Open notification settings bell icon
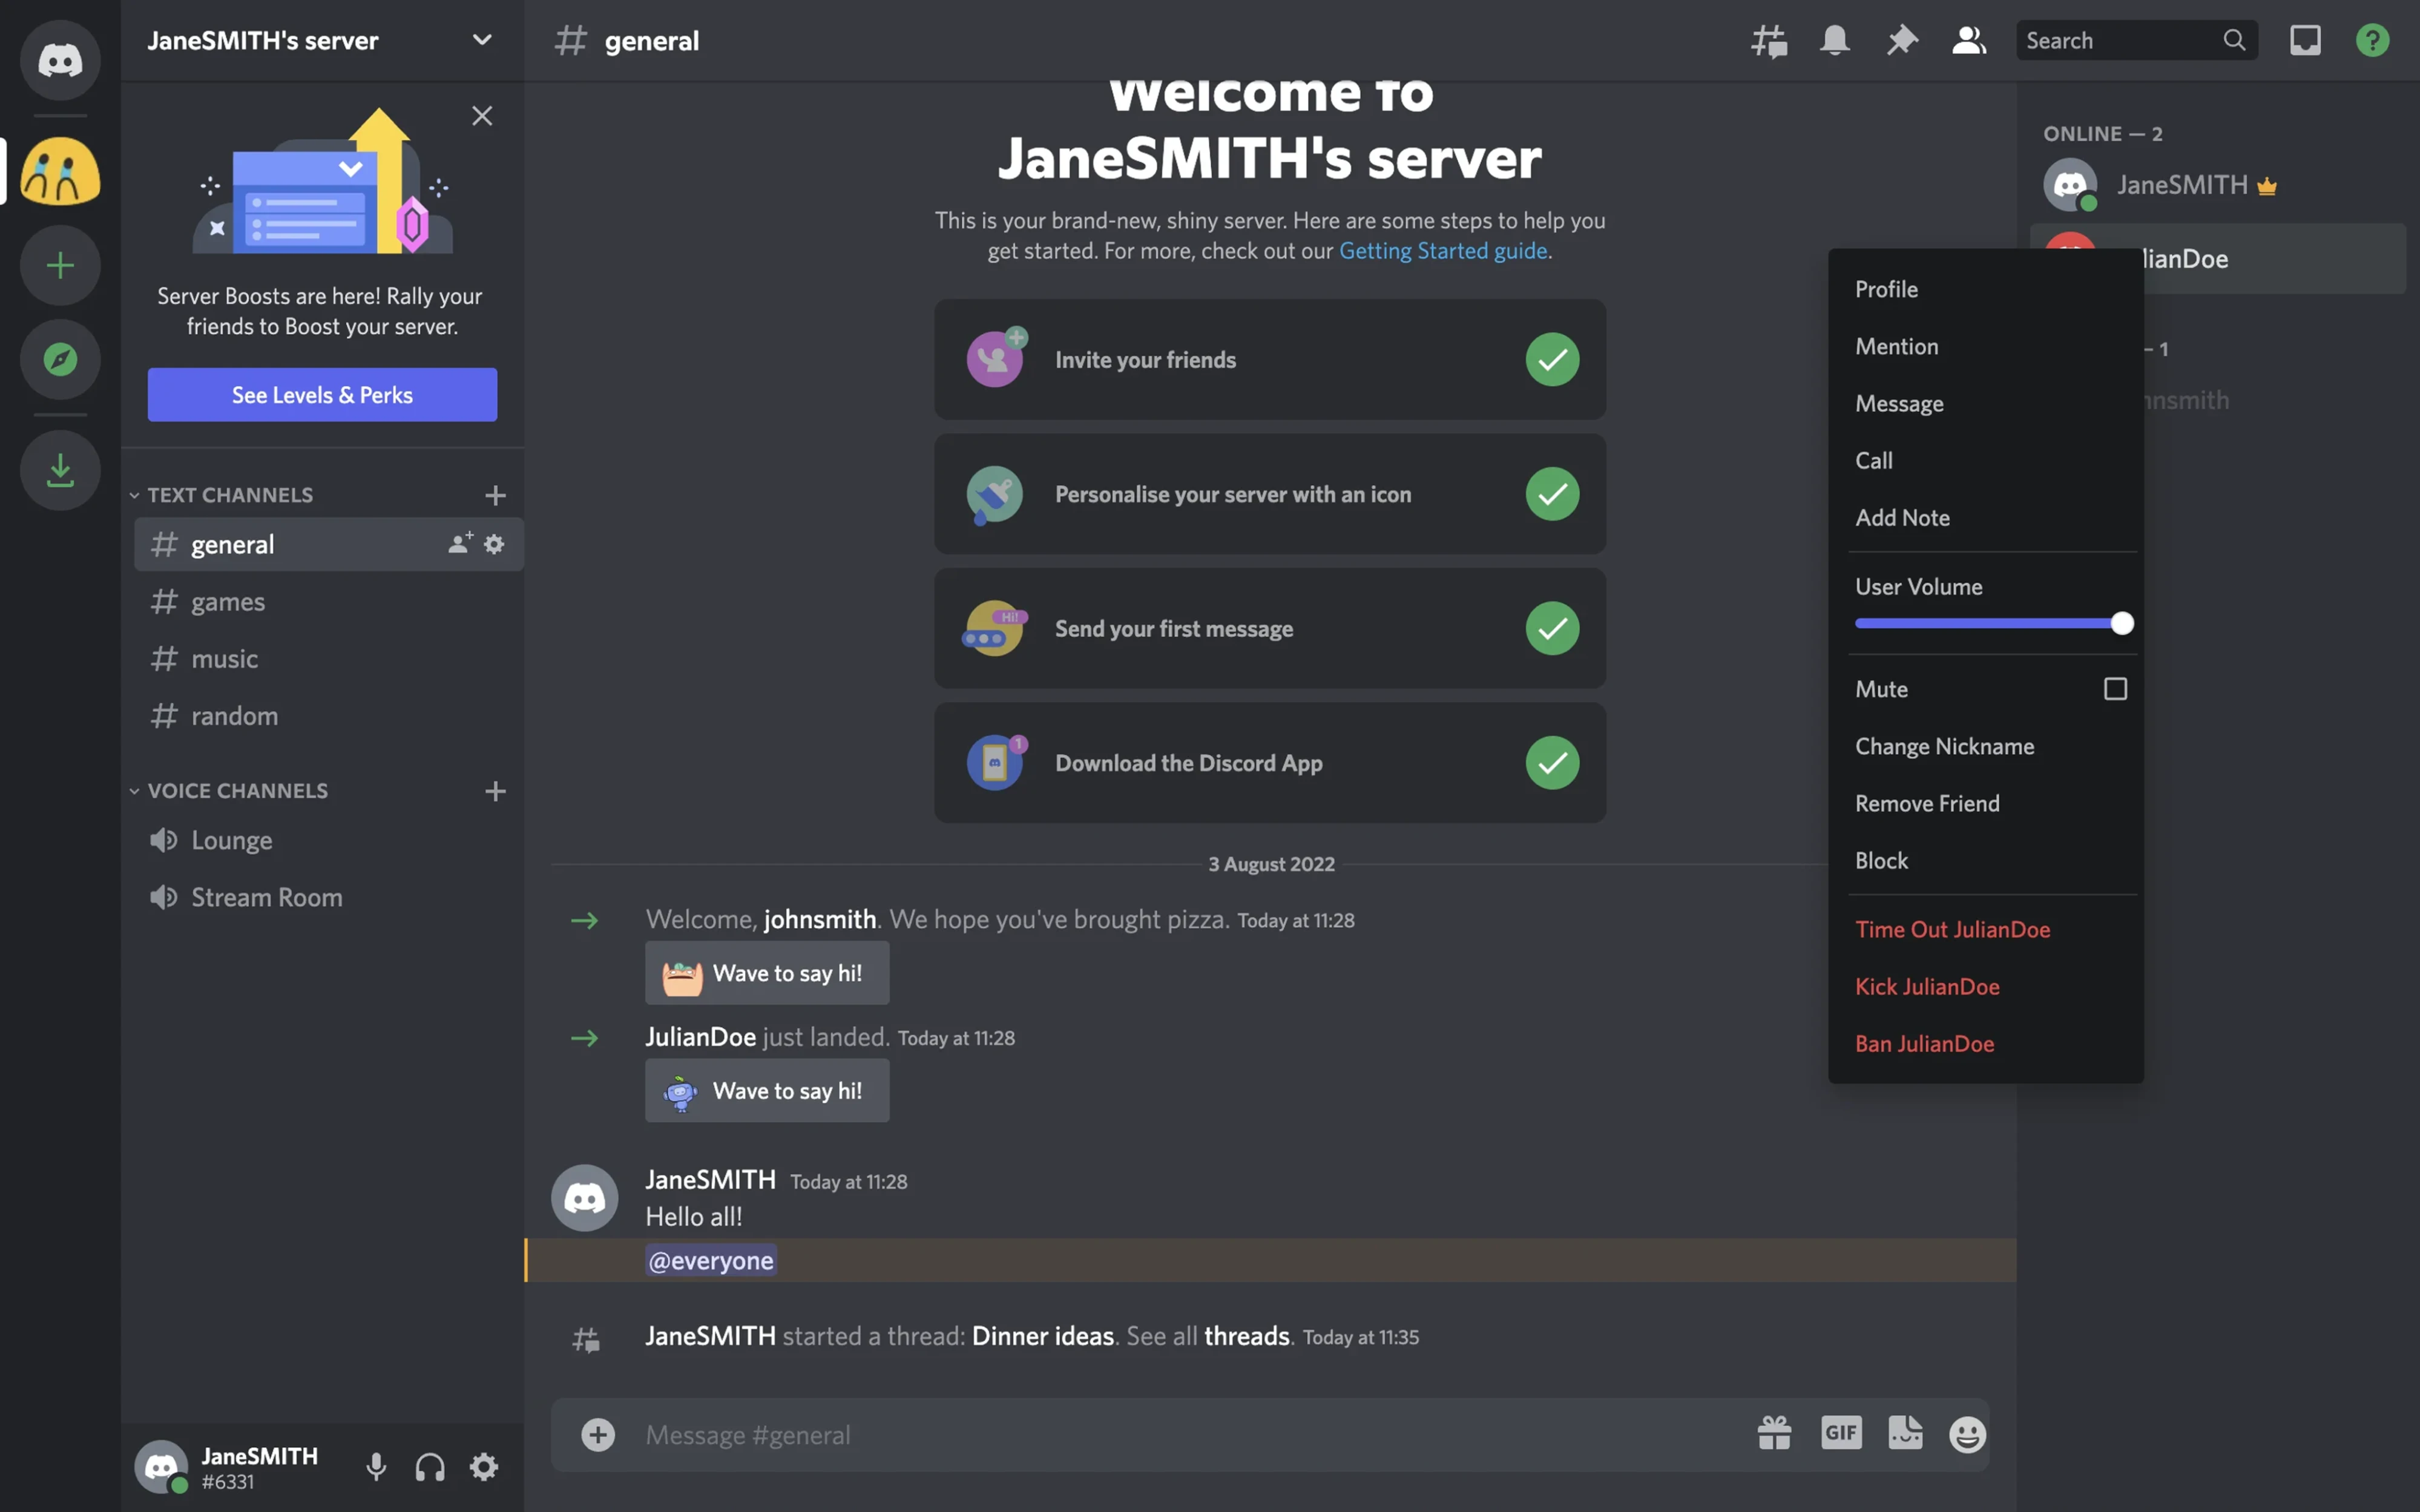The image size is (2420, 1512). 1835,41
